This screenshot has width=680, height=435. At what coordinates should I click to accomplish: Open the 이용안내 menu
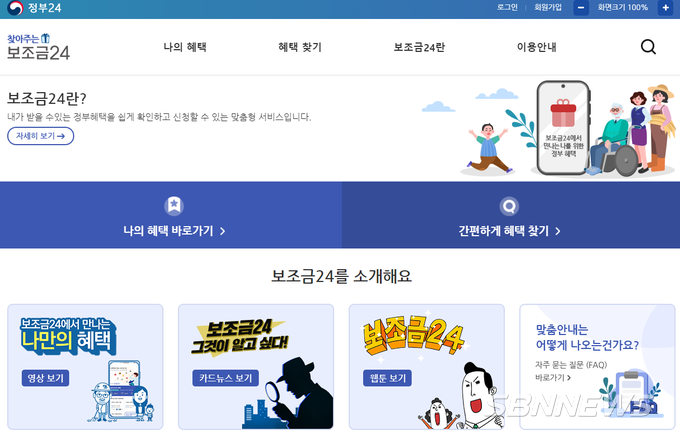[x=536, y=47]
